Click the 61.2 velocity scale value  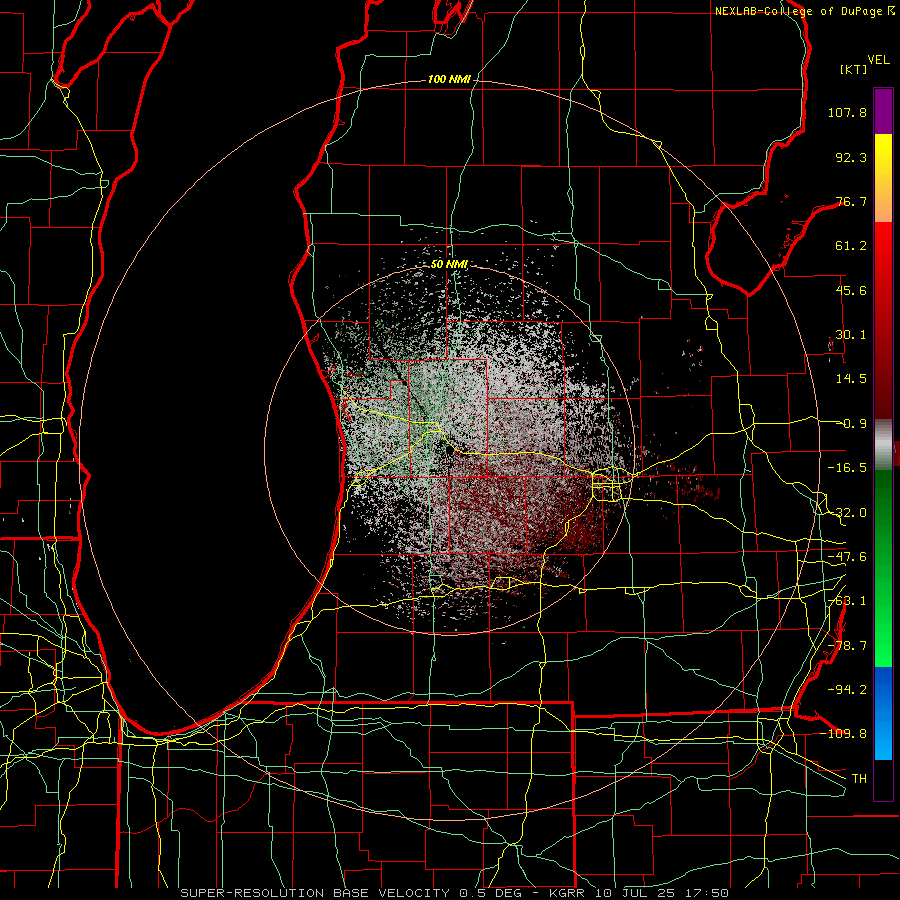pyautogui.click(x=851, y=246)
